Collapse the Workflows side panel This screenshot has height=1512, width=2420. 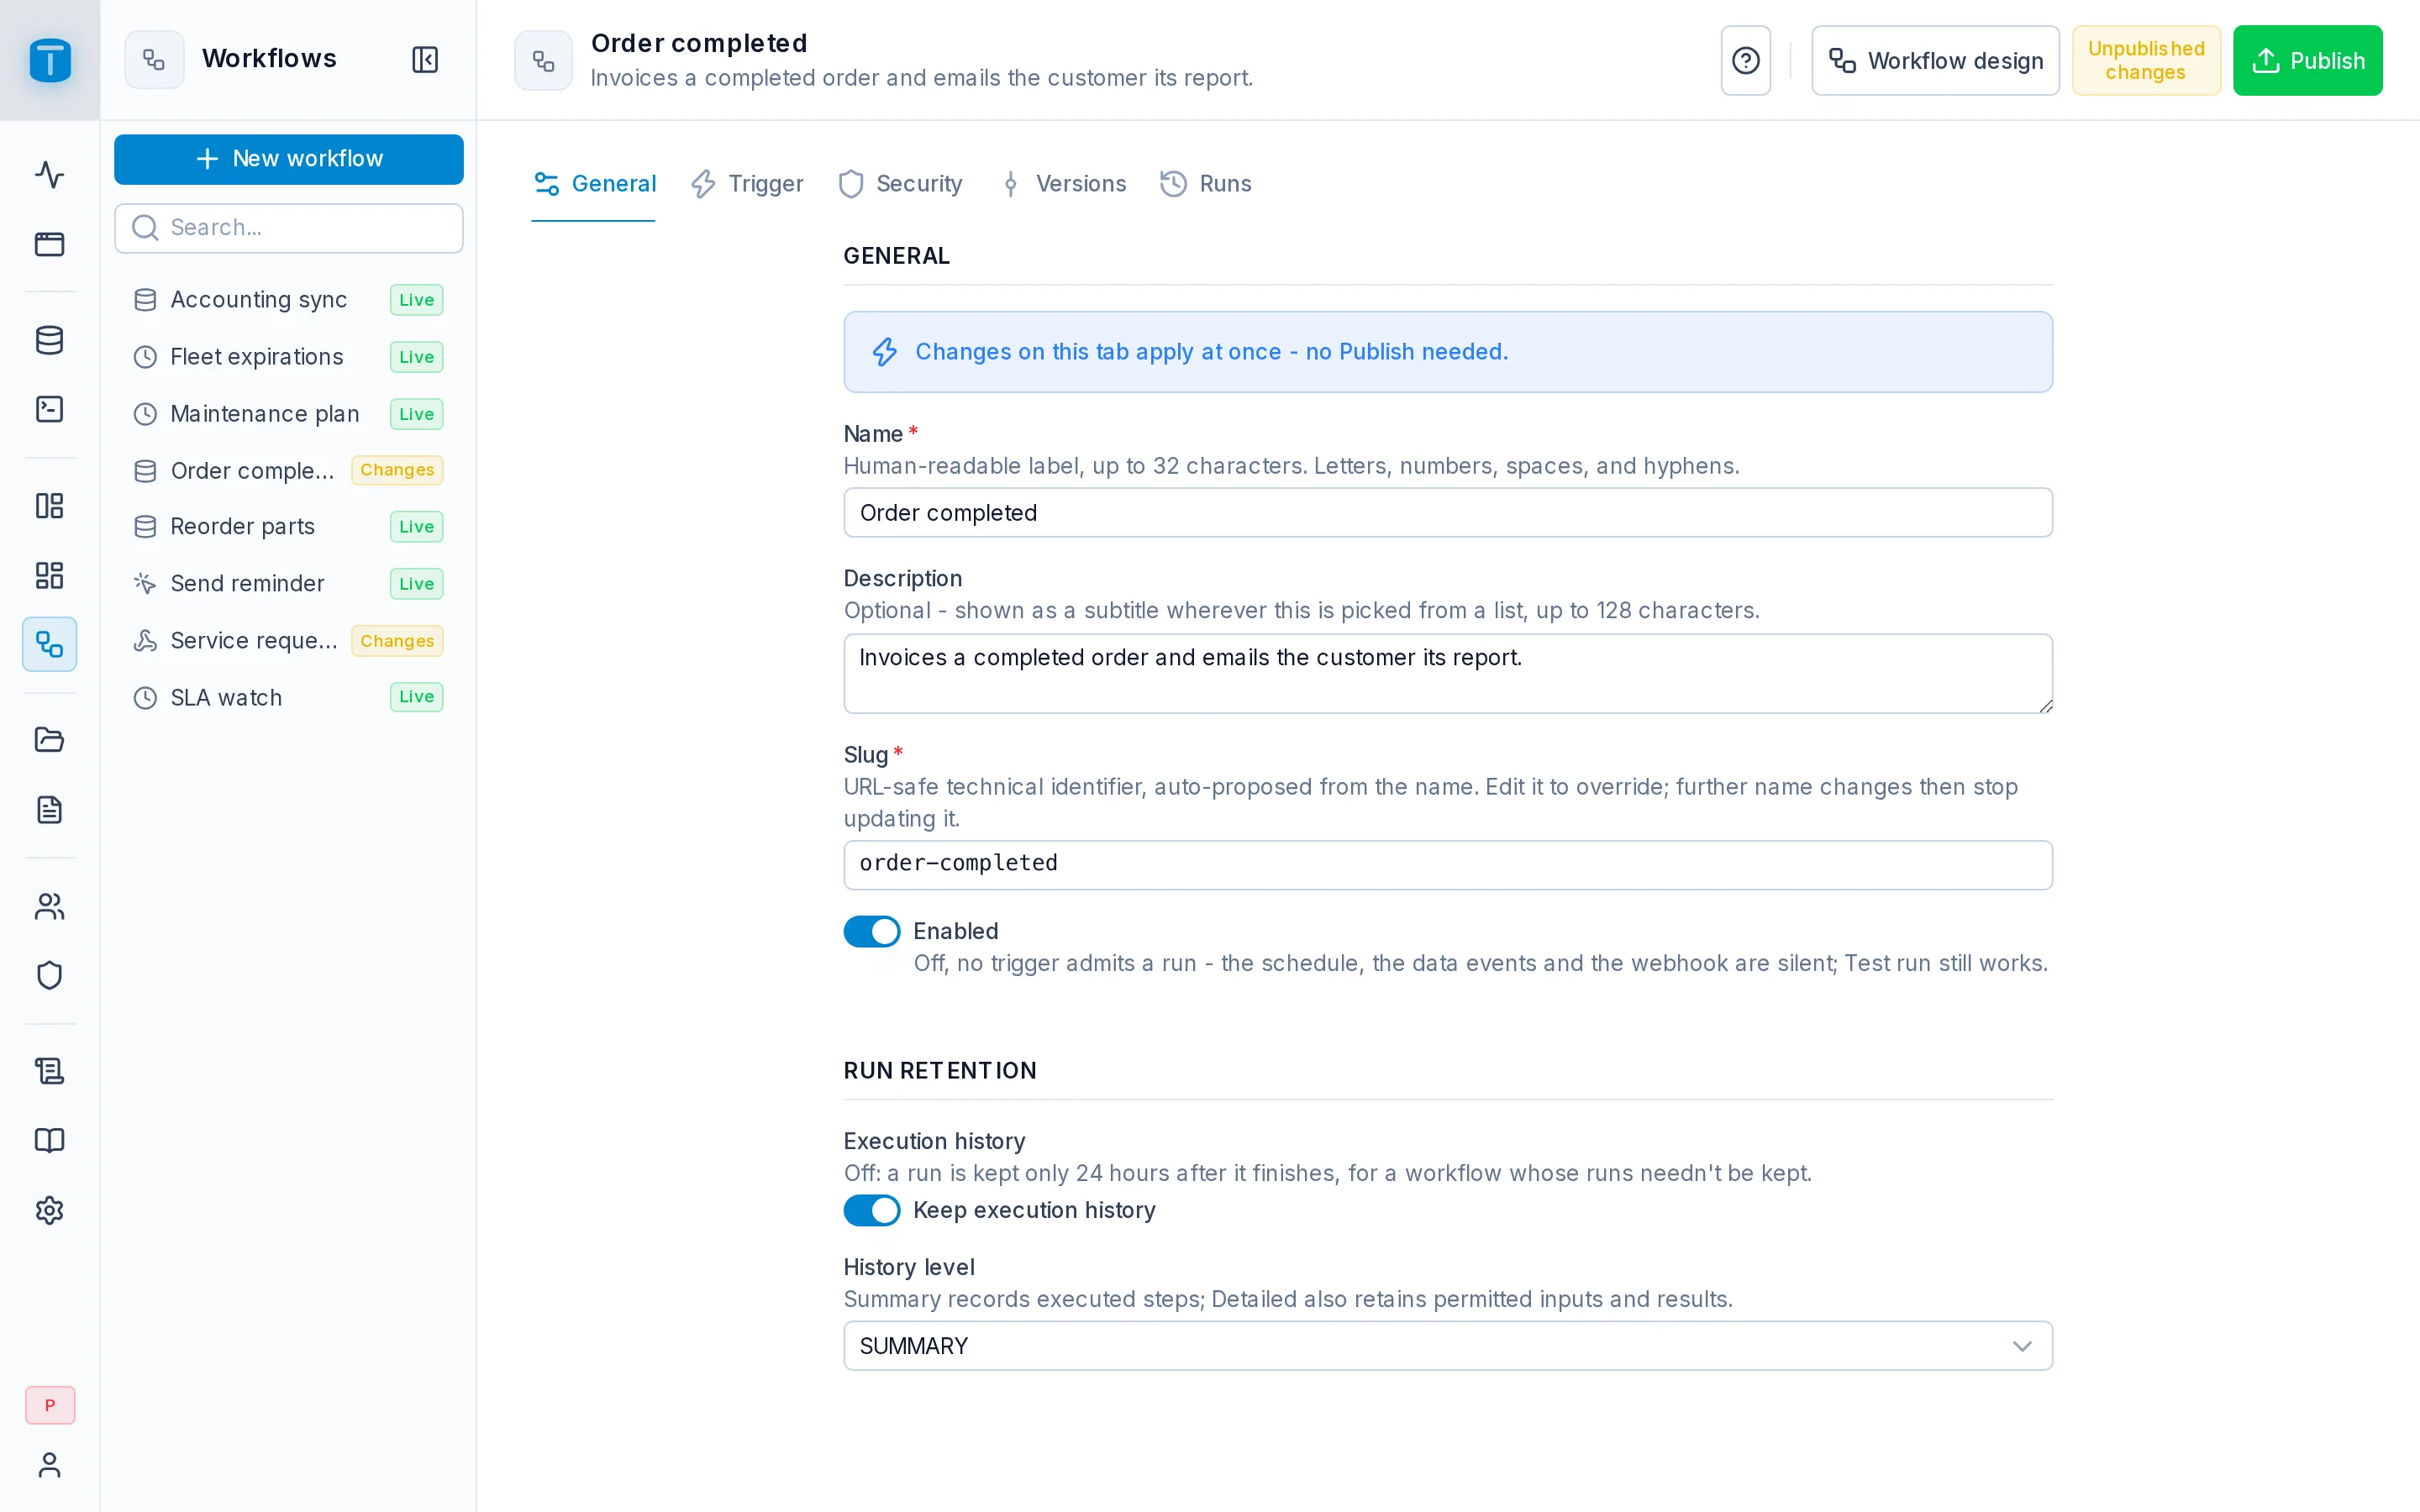(425, 59)
